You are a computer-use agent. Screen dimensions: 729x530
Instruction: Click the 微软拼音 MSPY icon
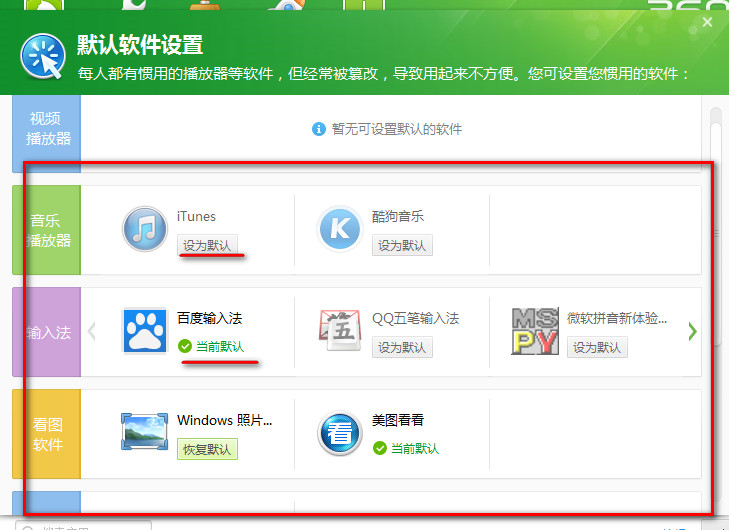pos(535,331)
